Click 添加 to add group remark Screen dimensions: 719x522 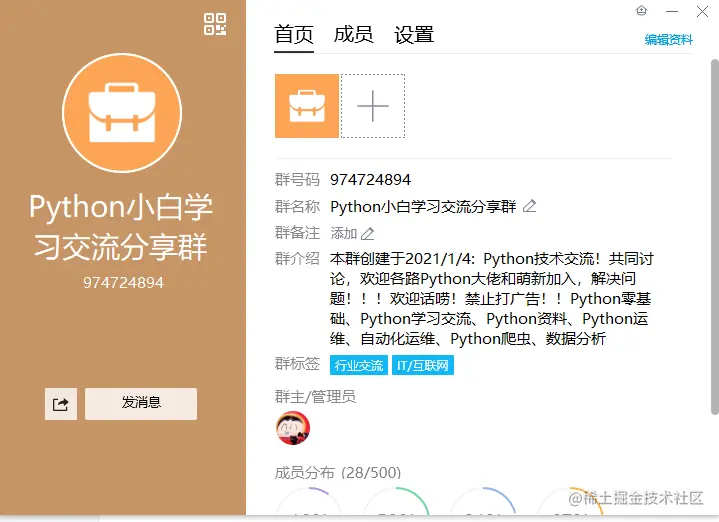(x=343, y=233)
